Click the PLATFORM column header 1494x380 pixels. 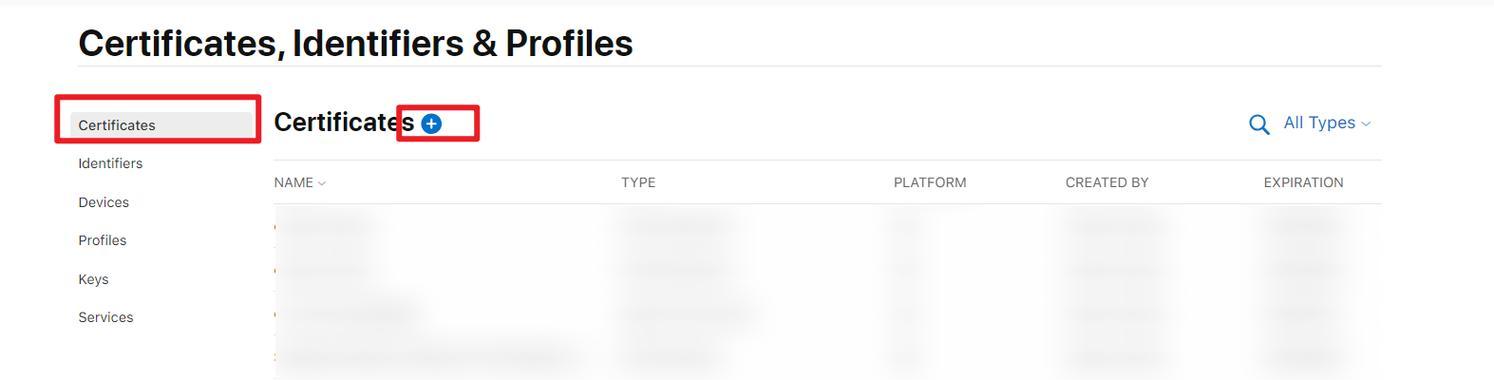tap(930, 182)
